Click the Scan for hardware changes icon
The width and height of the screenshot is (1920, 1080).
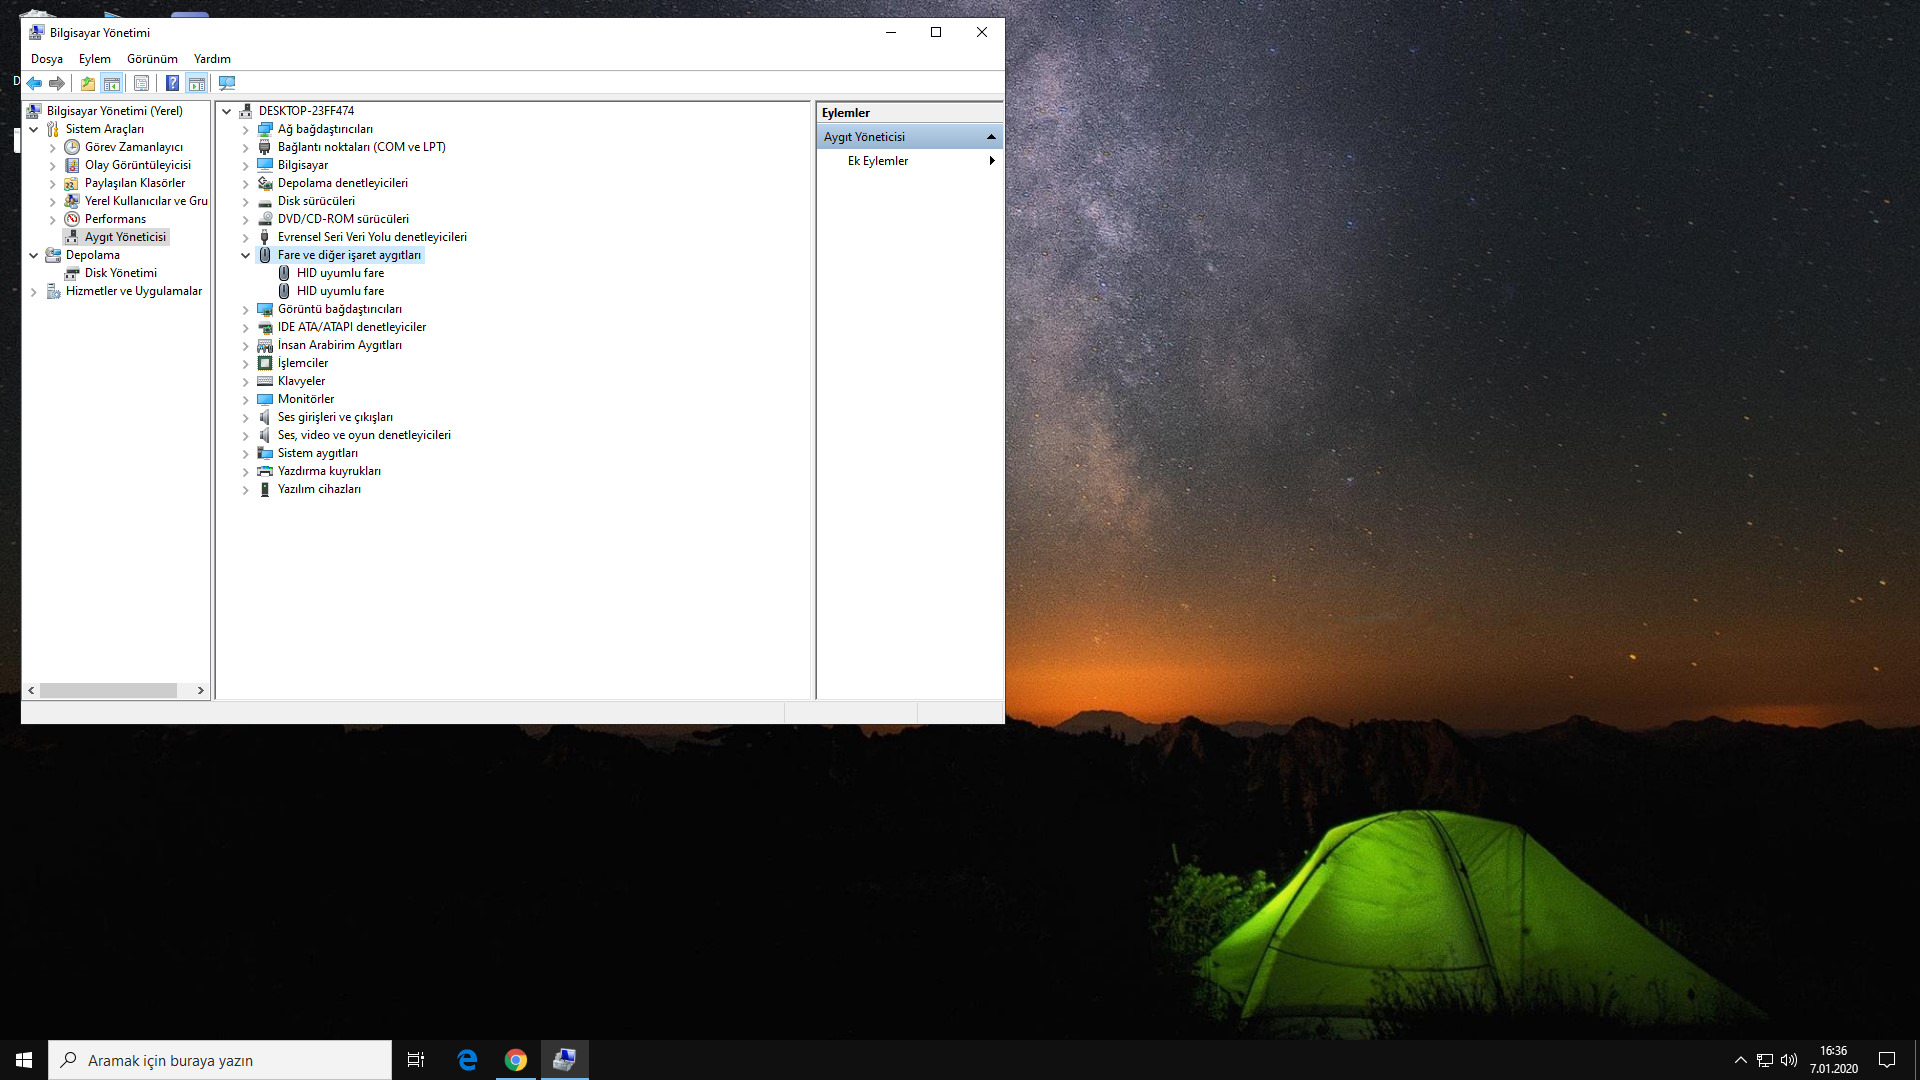(227, 83)
